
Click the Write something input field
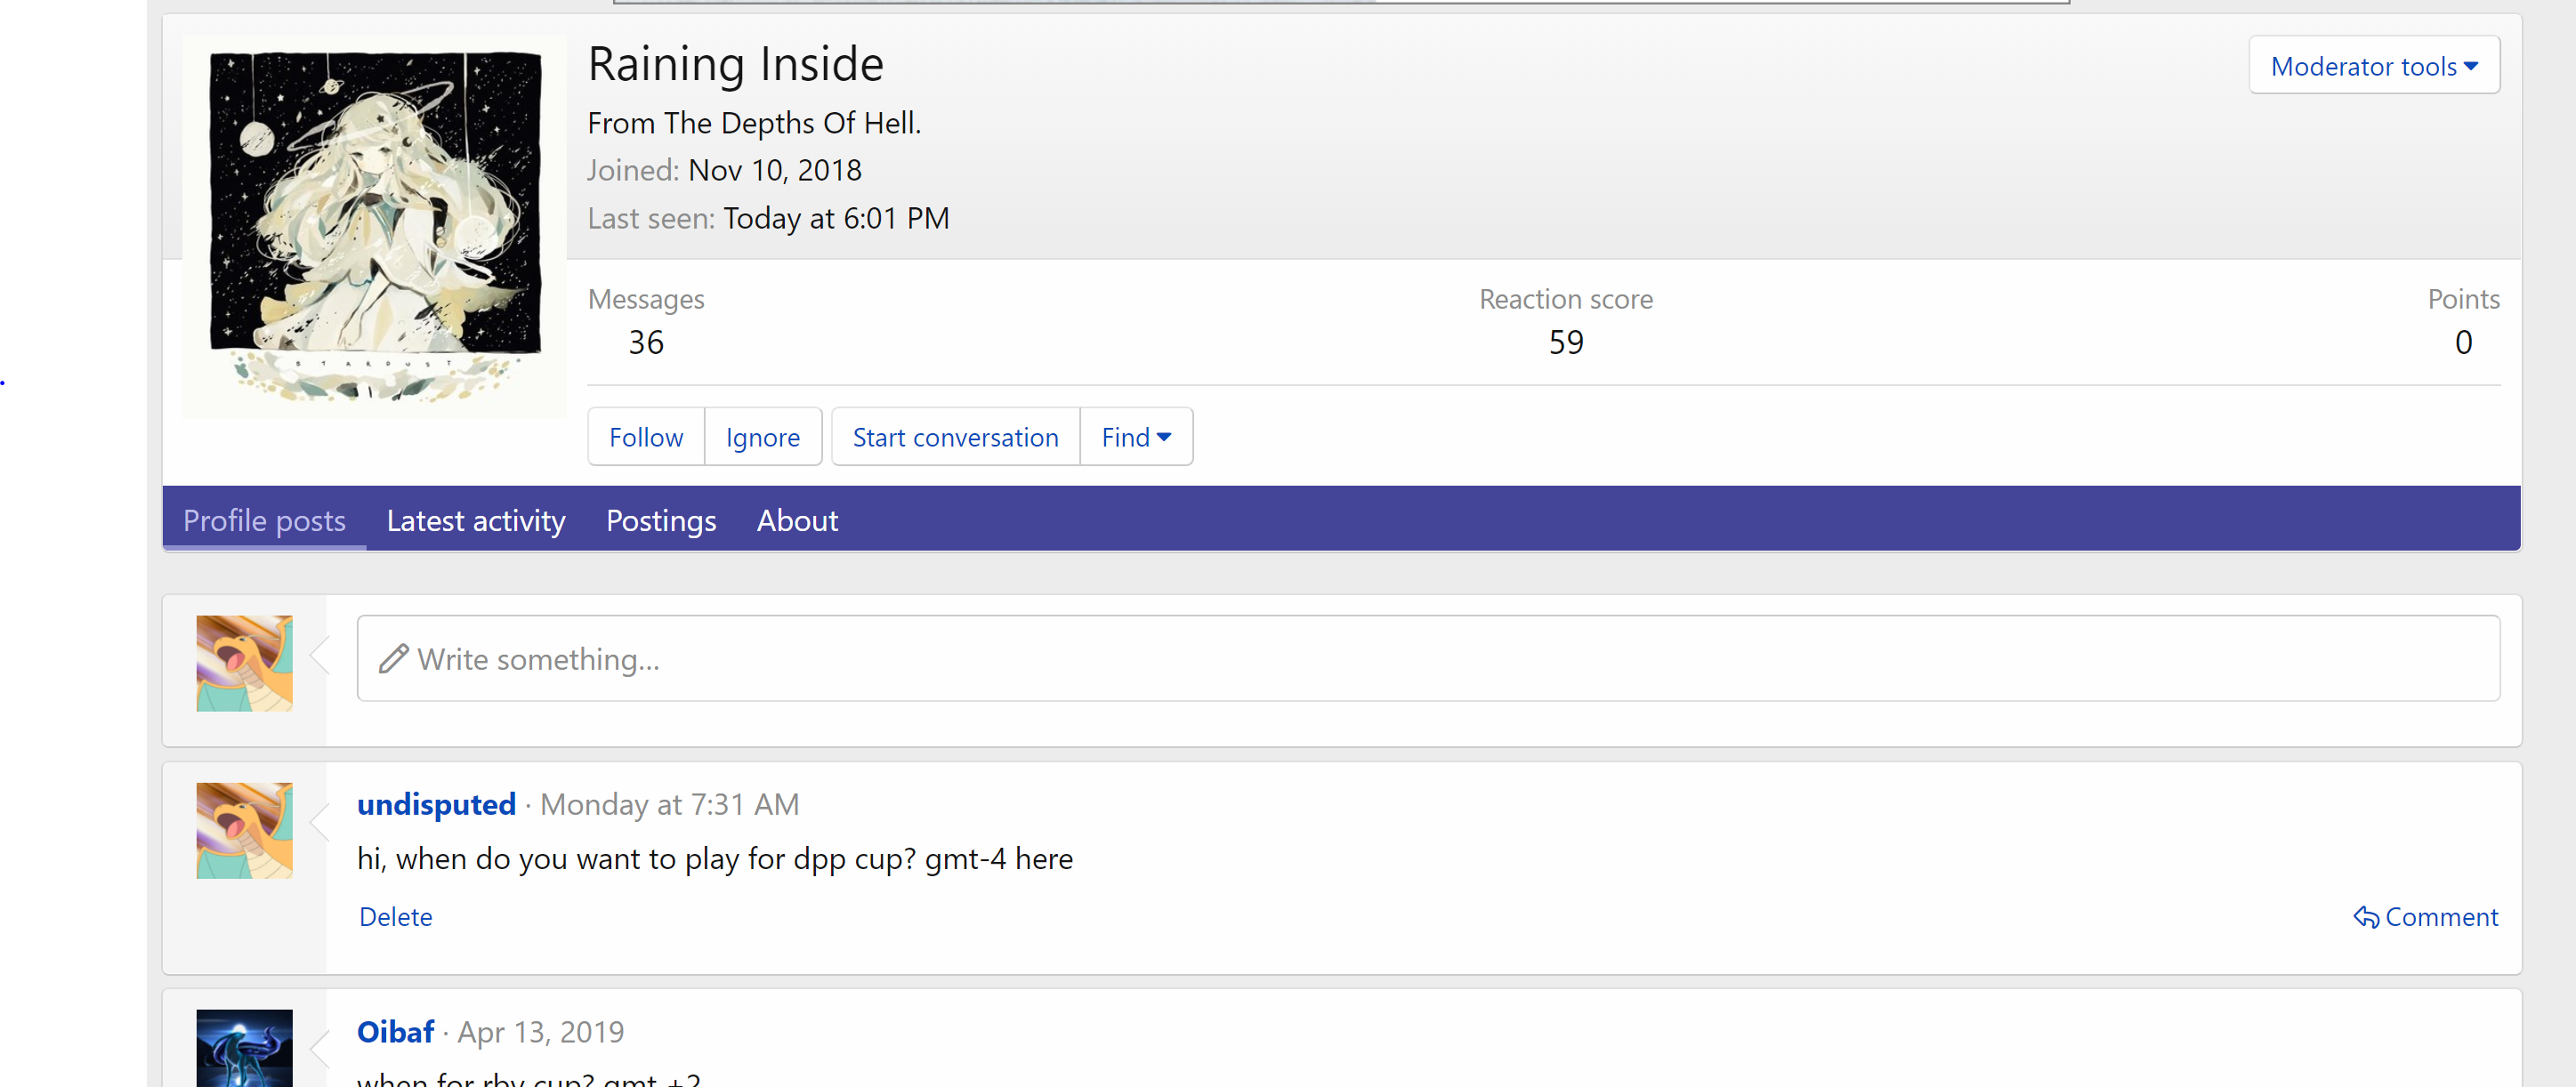tap(1427, 659)
